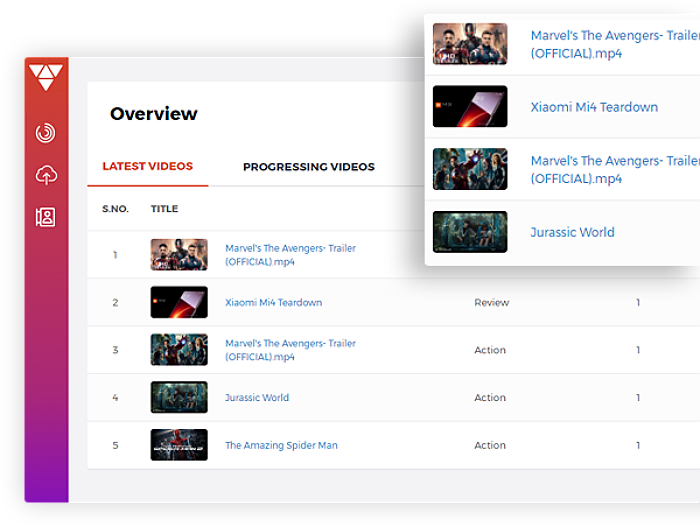The width and height of the screenshot is (700, 527).
Task: Switch to the Latest Videos tab
Action: (x=148, y=166)
